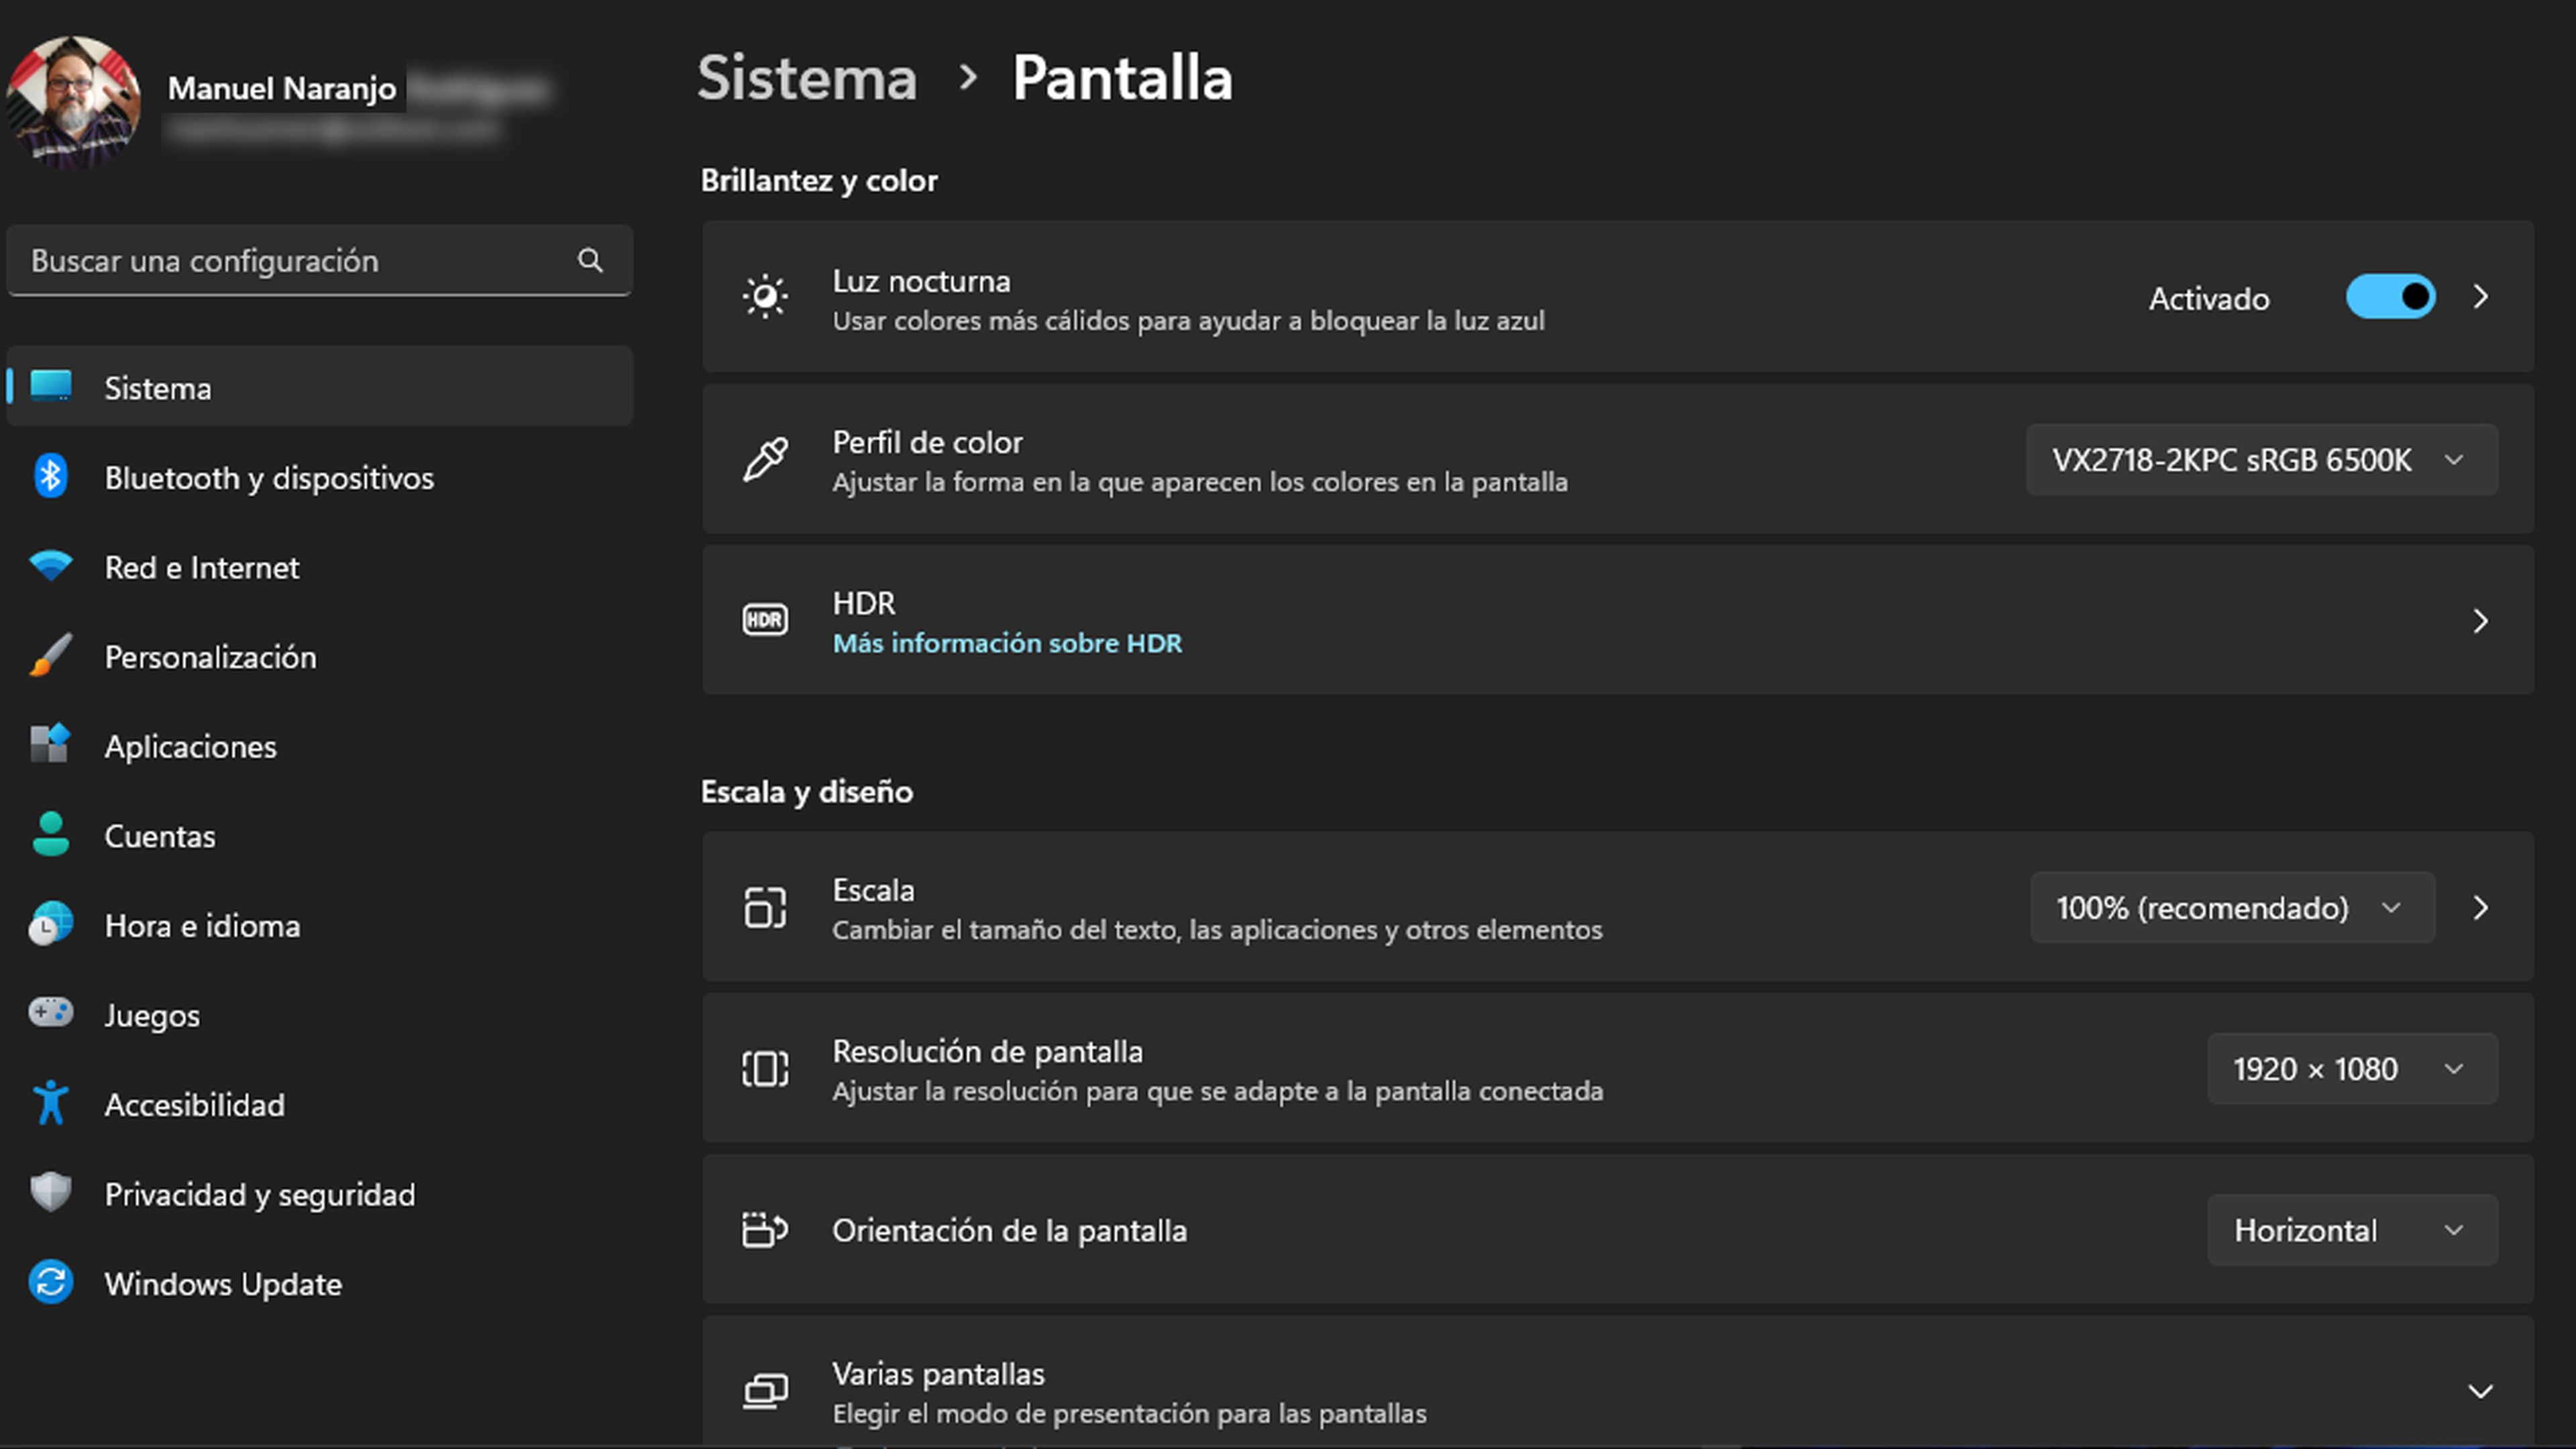Open advanced Escala settings chevron
This screenshot has height=1449, width=2576.
2481,908
